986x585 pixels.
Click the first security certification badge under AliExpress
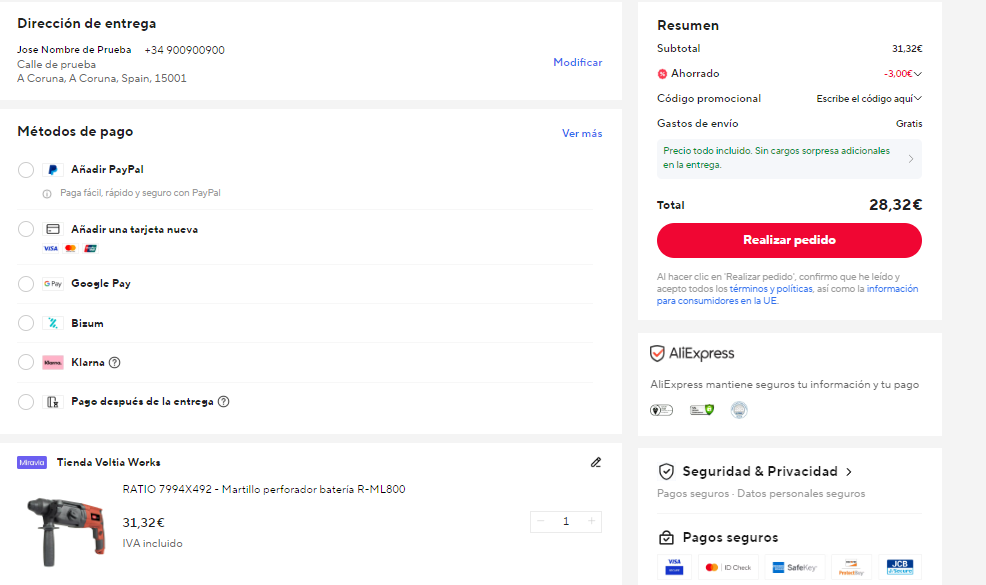662,410
